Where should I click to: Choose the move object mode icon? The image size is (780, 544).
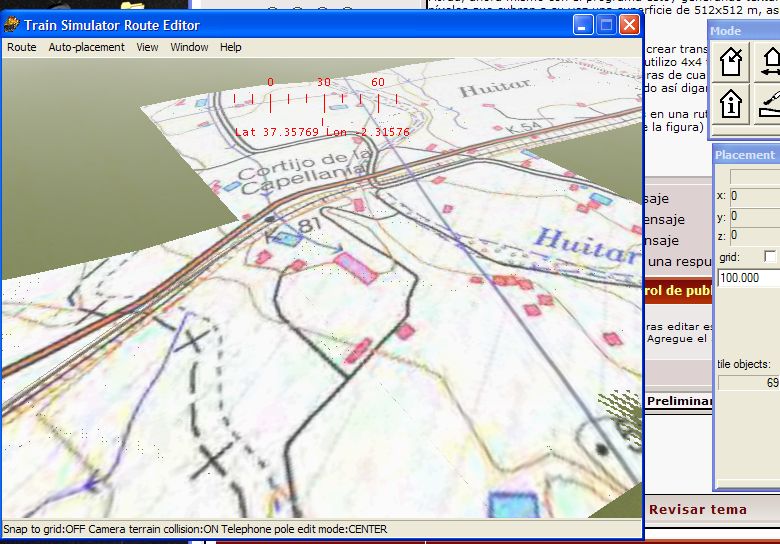pyautogui.click(x=768, y=62)
